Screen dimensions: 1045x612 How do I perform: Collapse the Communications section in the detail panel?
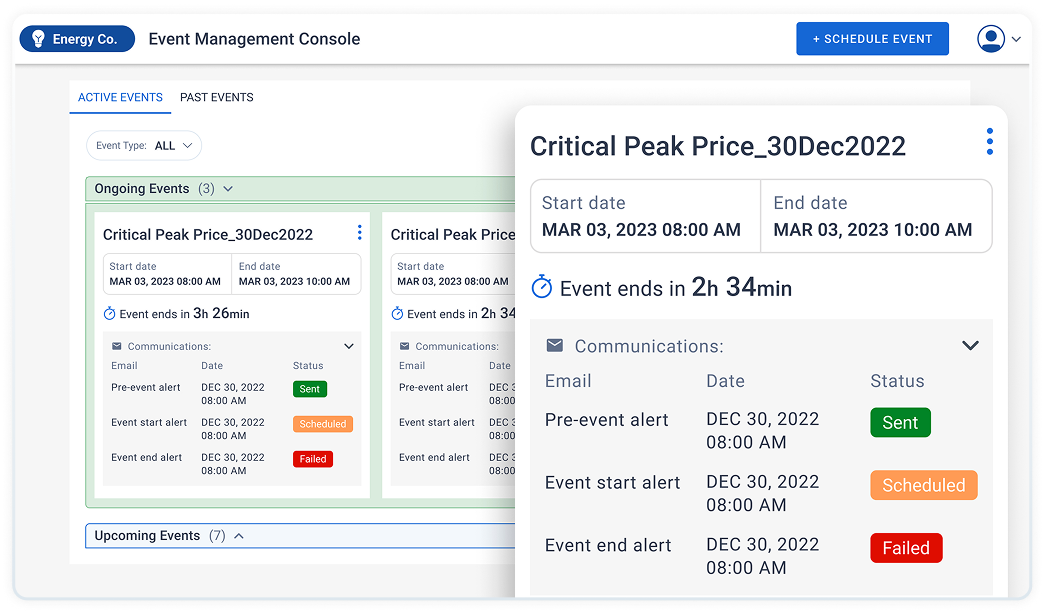[970, 344]
